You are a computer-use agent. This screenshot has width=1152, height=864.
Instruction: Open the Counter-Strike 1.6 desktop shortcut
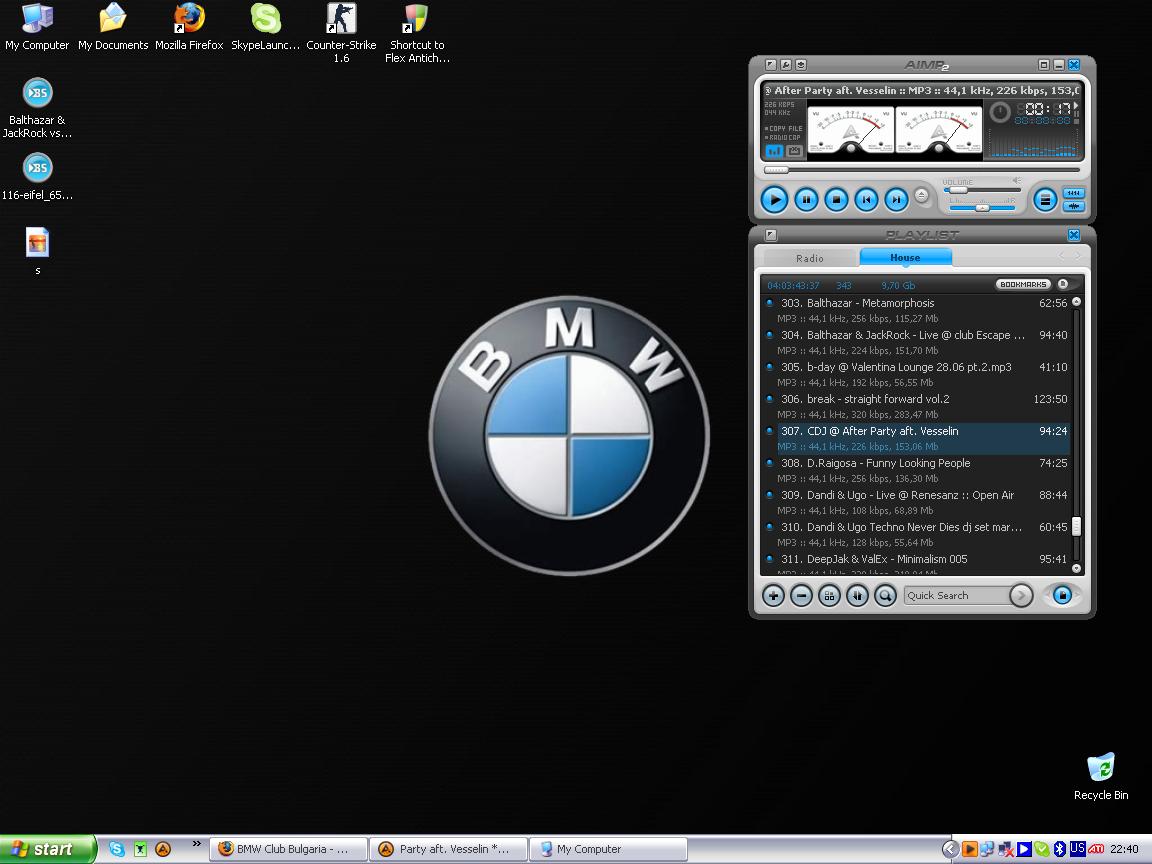pos(341,33)
